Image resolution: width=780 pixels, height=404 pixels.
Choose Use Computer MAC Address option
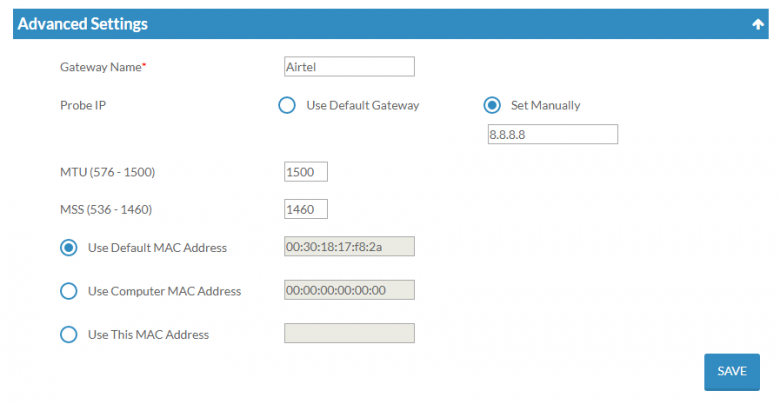69,291
